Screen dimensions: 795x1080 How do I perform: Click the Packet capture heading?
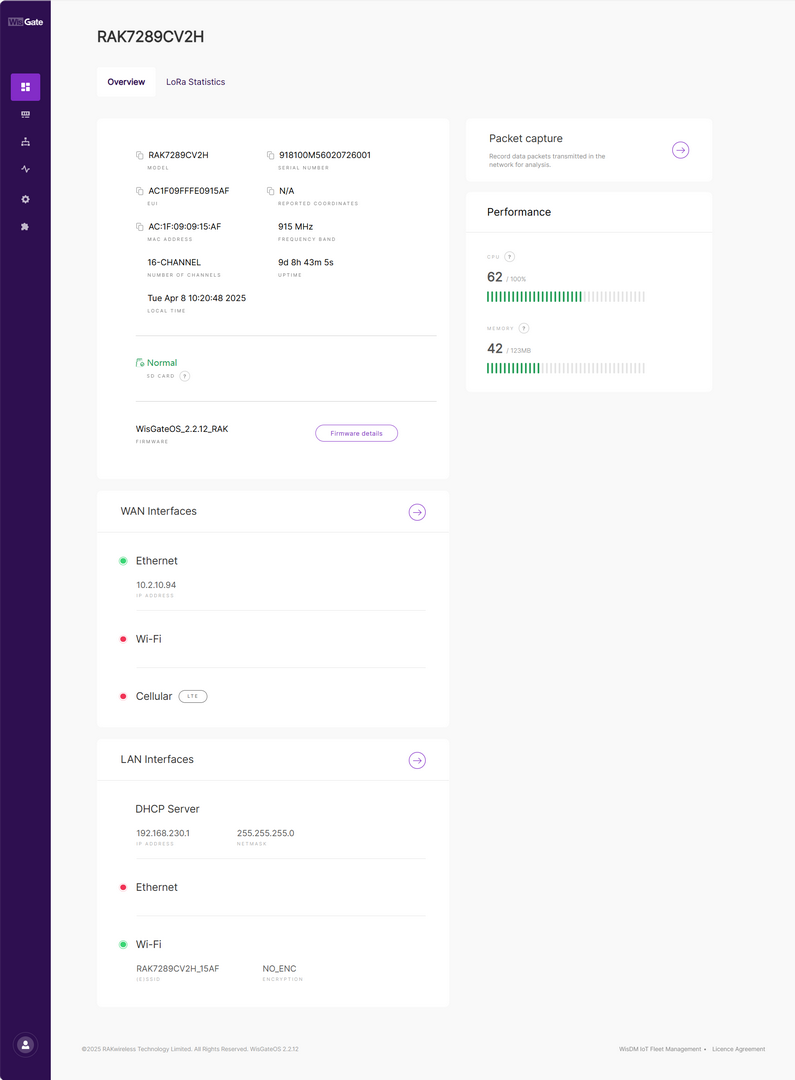526,138
